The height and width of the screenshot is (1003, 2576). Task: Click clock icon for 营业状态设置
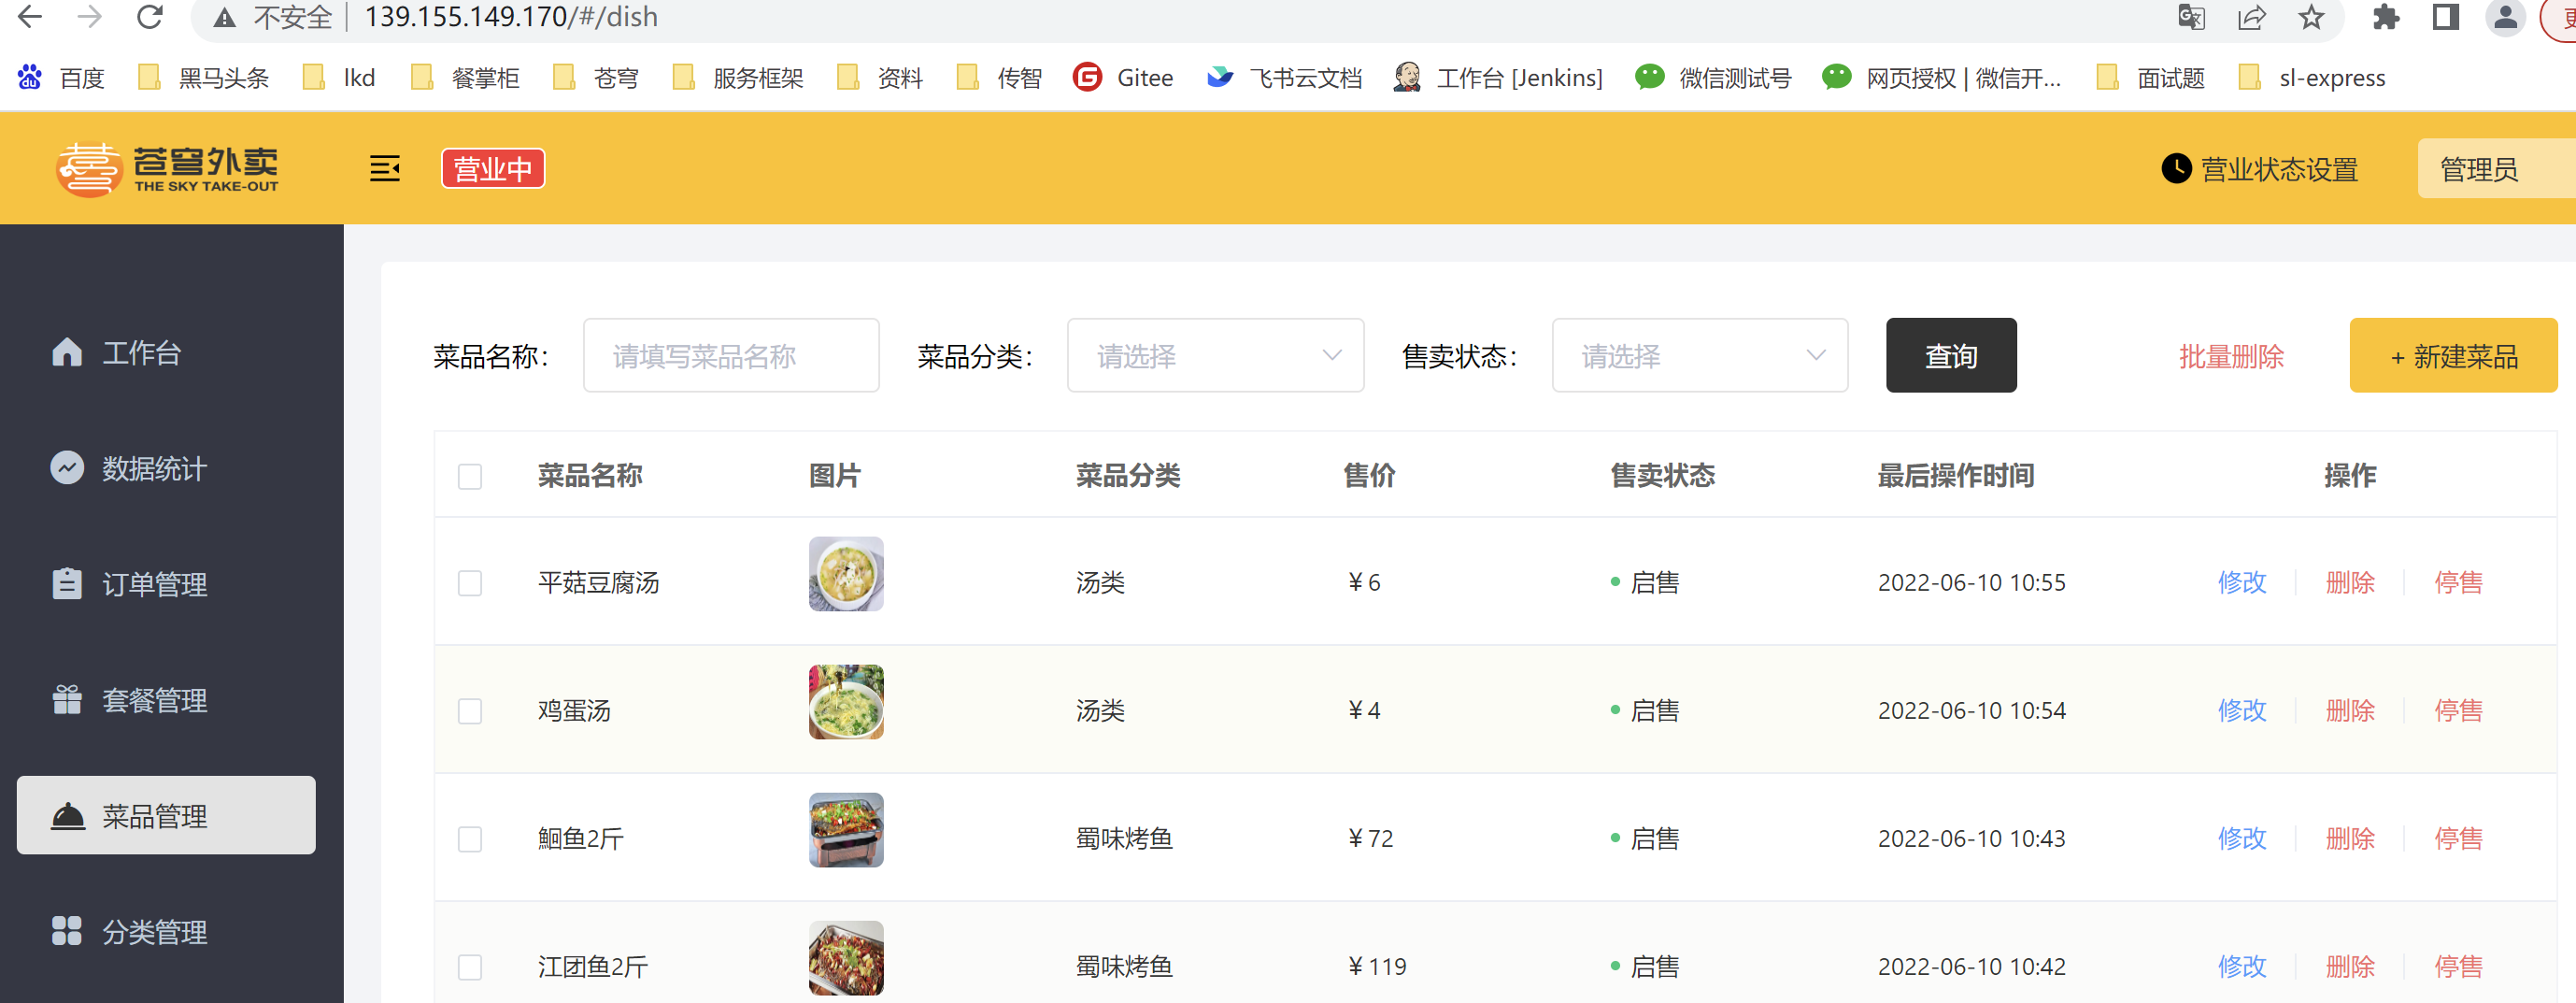pyautogui.click(x=2176, y=168)
